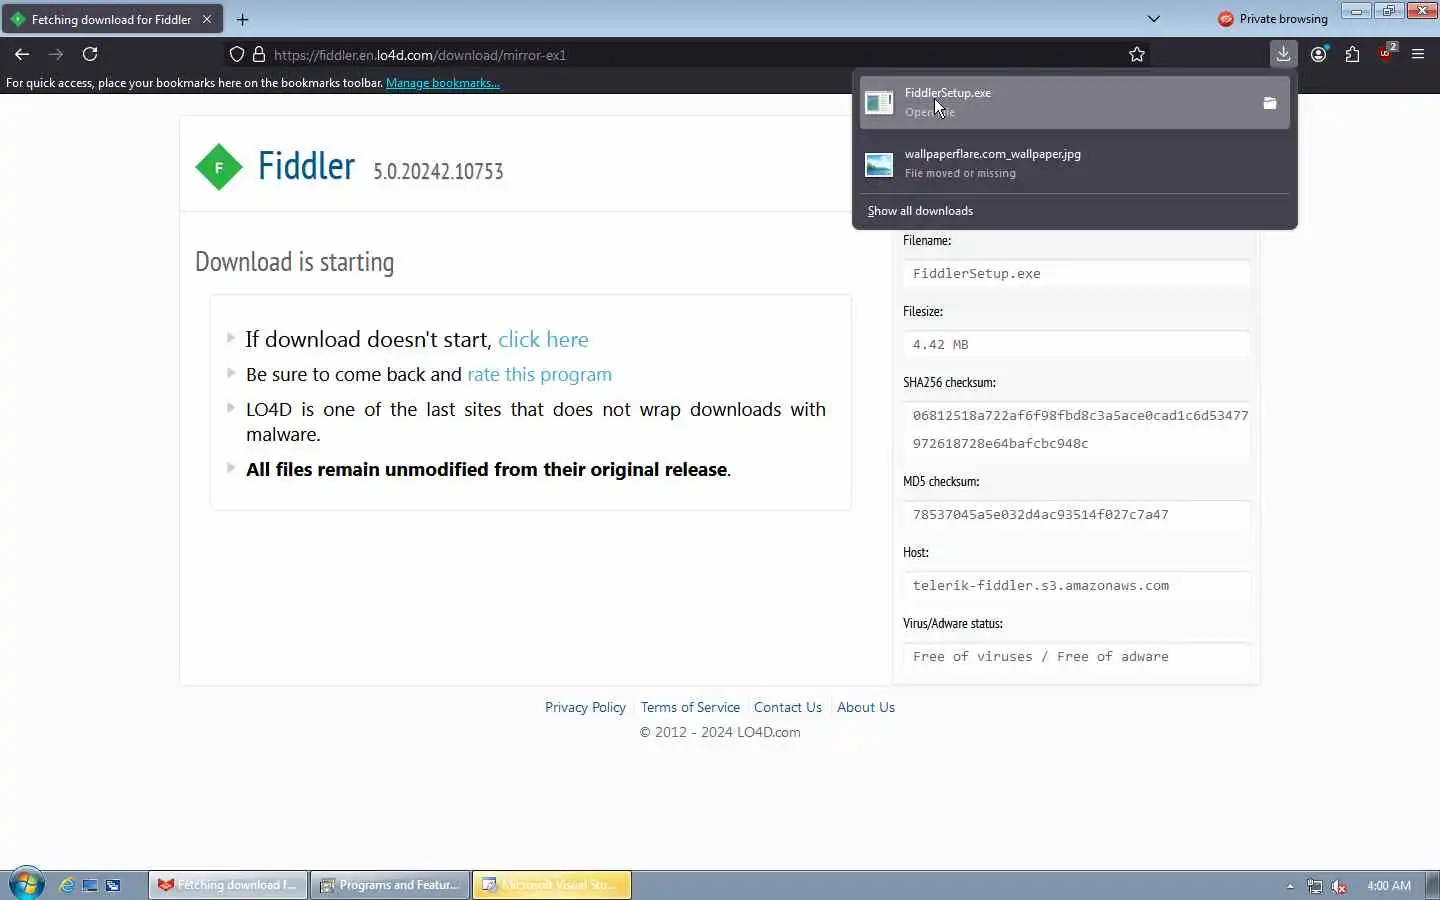Click the Fiddler title heading

click(x=306, y=166)
